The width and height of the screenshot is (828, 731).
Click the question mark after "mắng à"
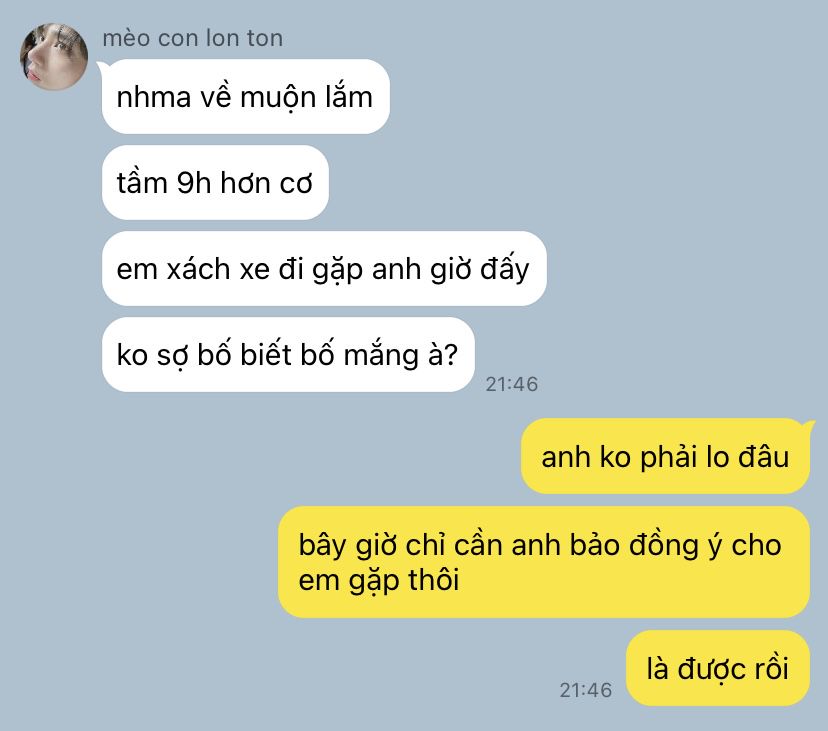pyautogui.click(x=451, y=355)
